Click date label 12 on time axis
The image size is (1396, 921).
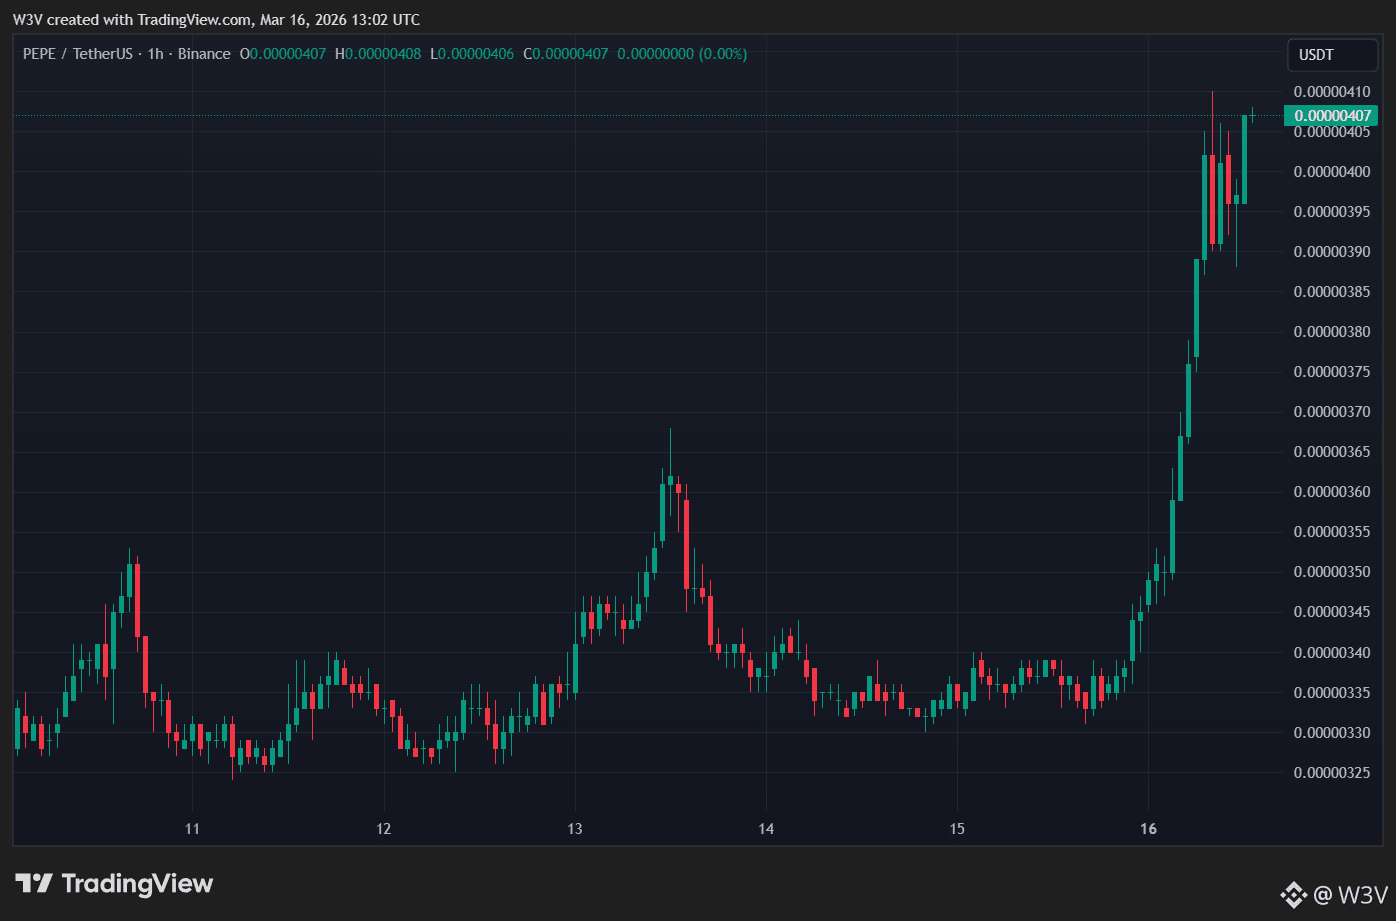point(383,829)
